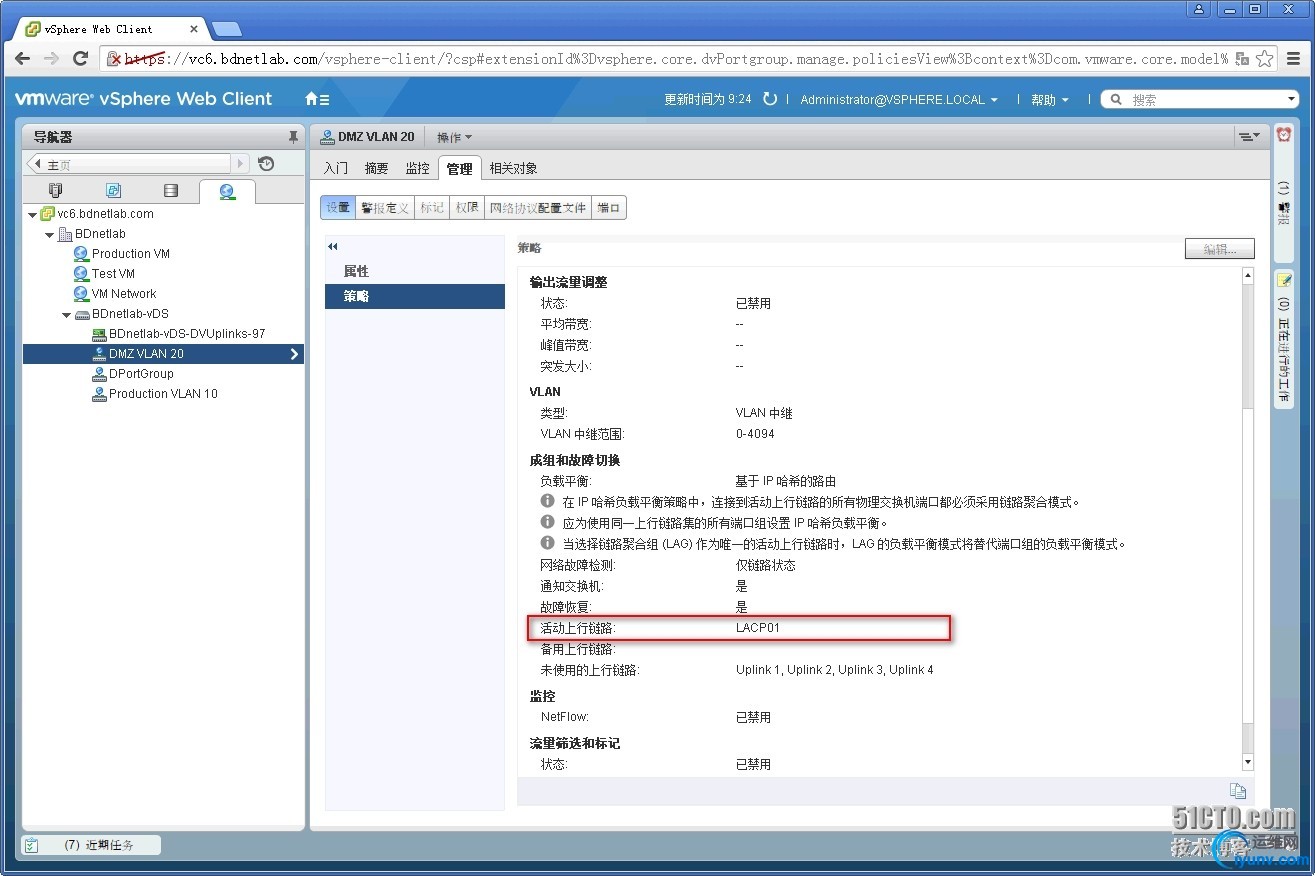Click the translate page icon in address bar
This screenshot has height=876, width=1315.
click(x=1241, y=58)
